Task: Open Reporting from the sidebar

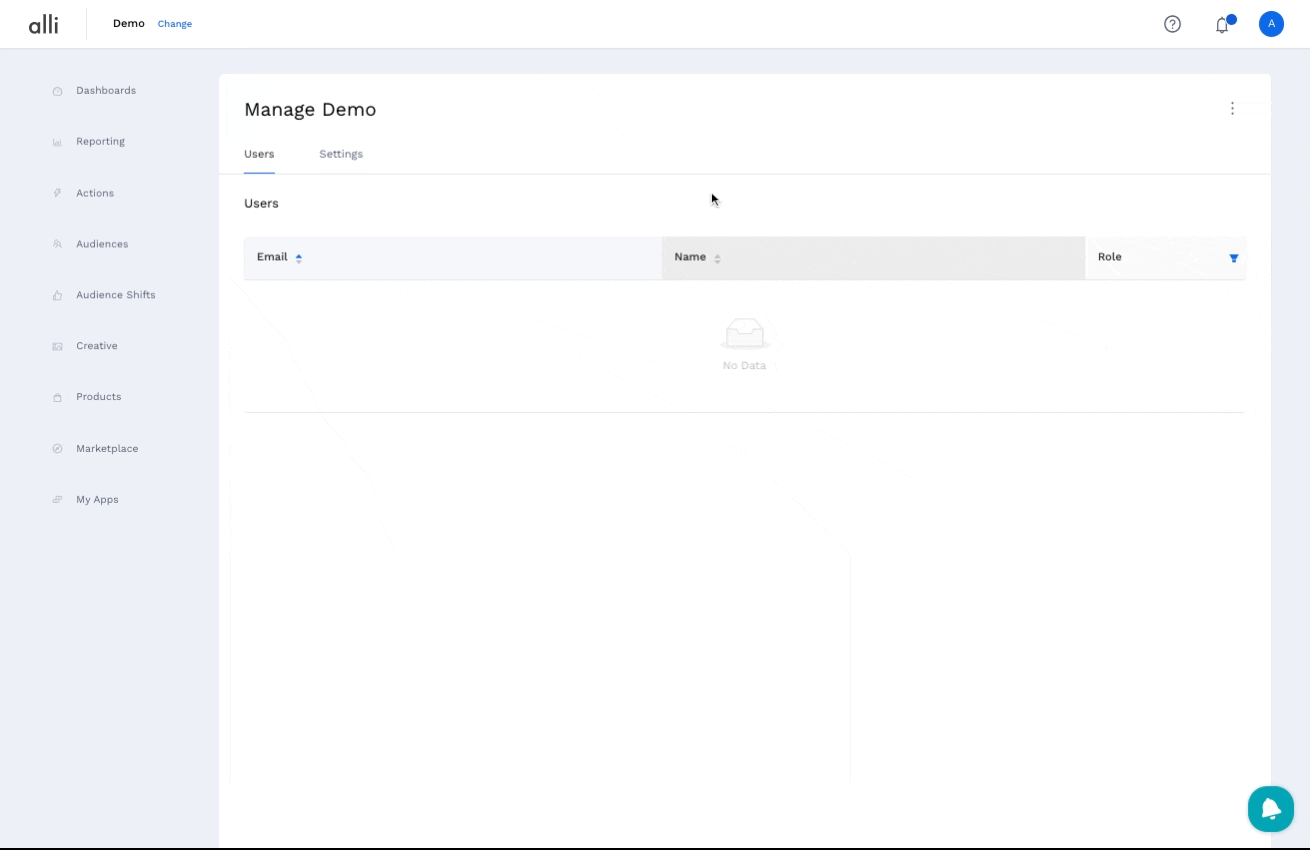Action: pos(100,142)
